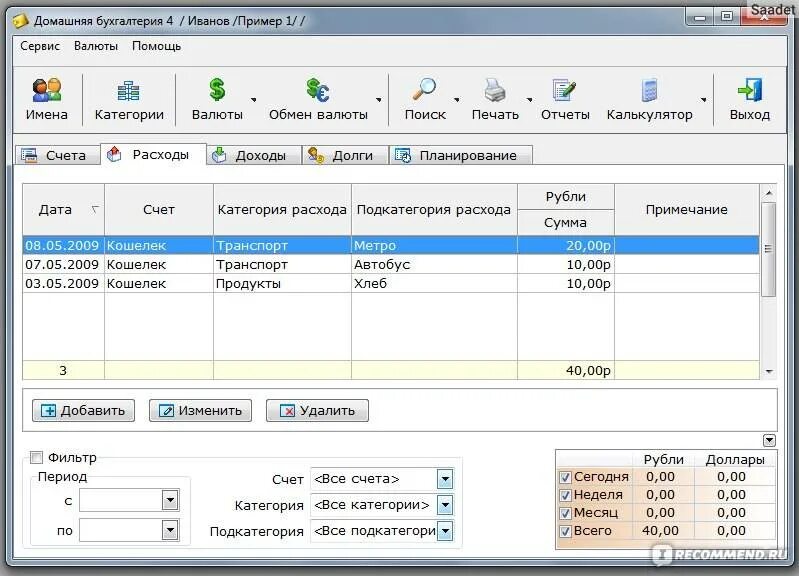
Task: Enable the Фильтр checkbox
Action: point(36,457)
